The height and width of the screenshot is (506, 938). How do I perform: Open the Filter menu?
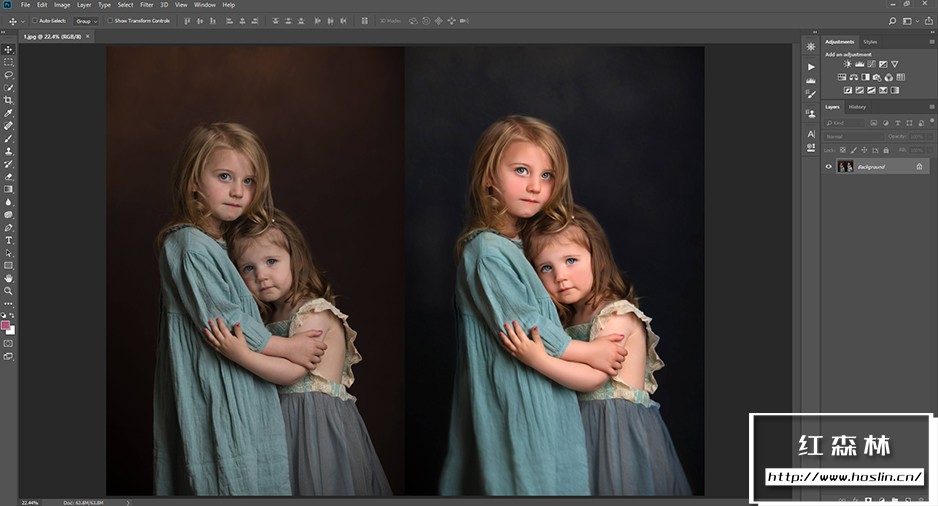click(x=147, y=5)
